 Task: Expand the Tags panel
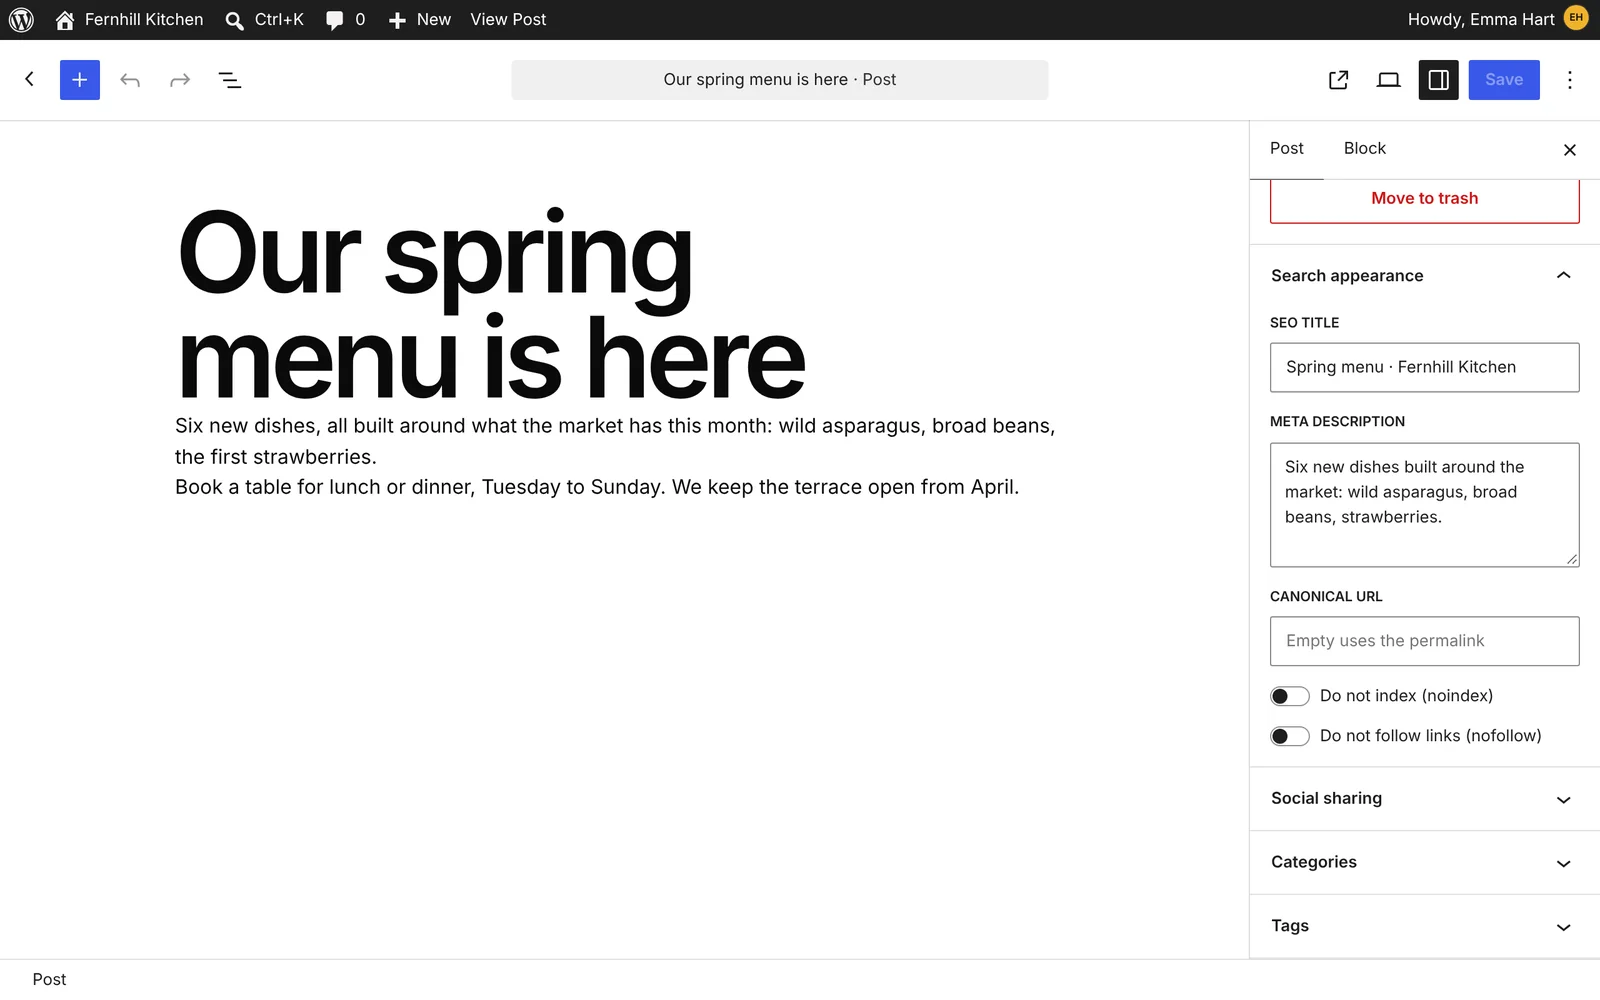pos(1425,927)
